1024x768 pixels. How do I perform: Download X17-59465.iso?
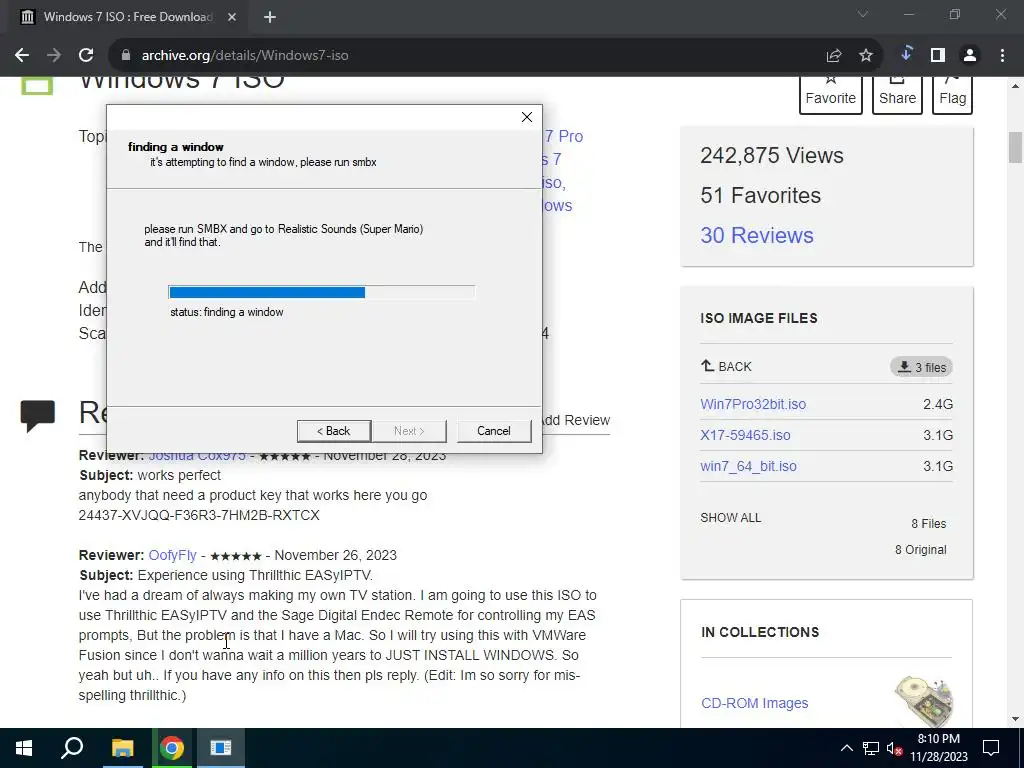click(745, 435)
